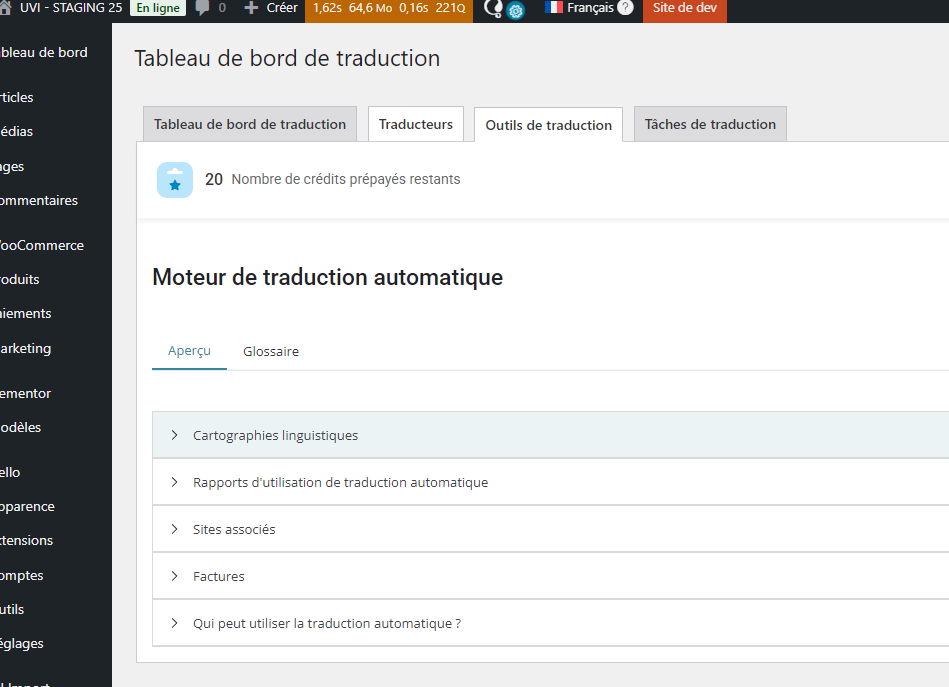Viewport: 949px width, 687px height.
Task: Go to WooCommerce in the sidebar menu
Action: [42, 245]
